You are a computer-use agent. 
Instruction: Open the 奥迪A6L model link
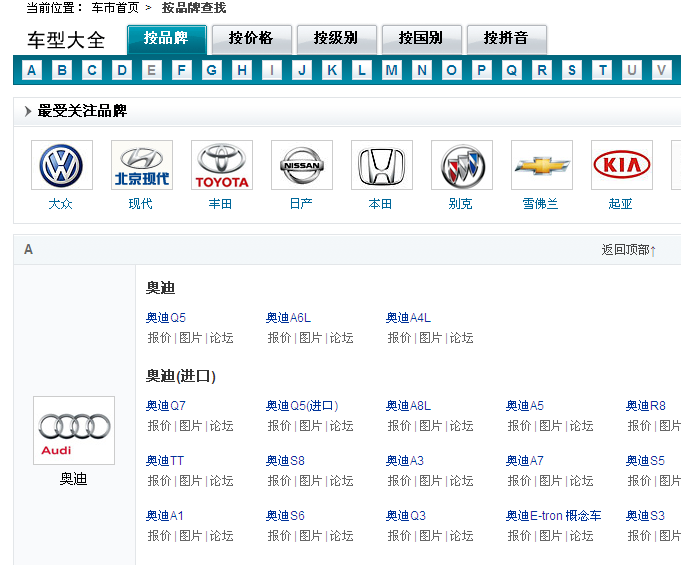288,318
